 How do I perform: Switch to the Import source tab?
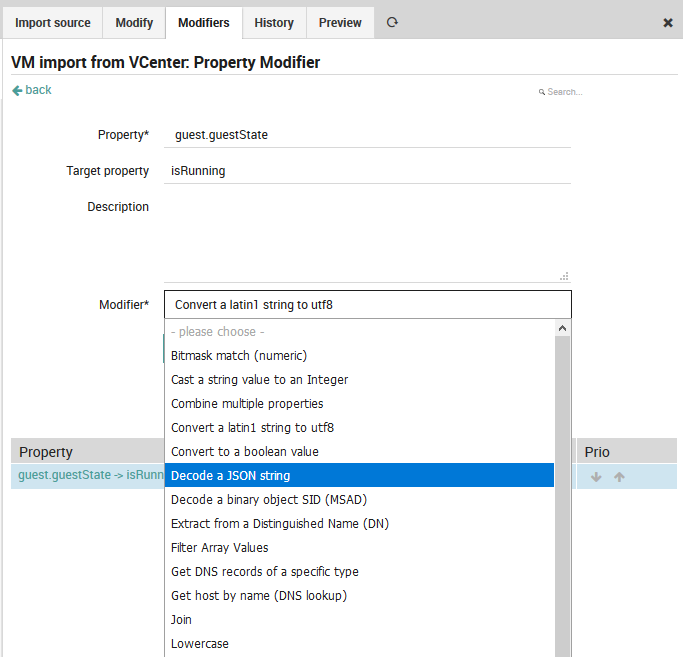pos(53,22)
